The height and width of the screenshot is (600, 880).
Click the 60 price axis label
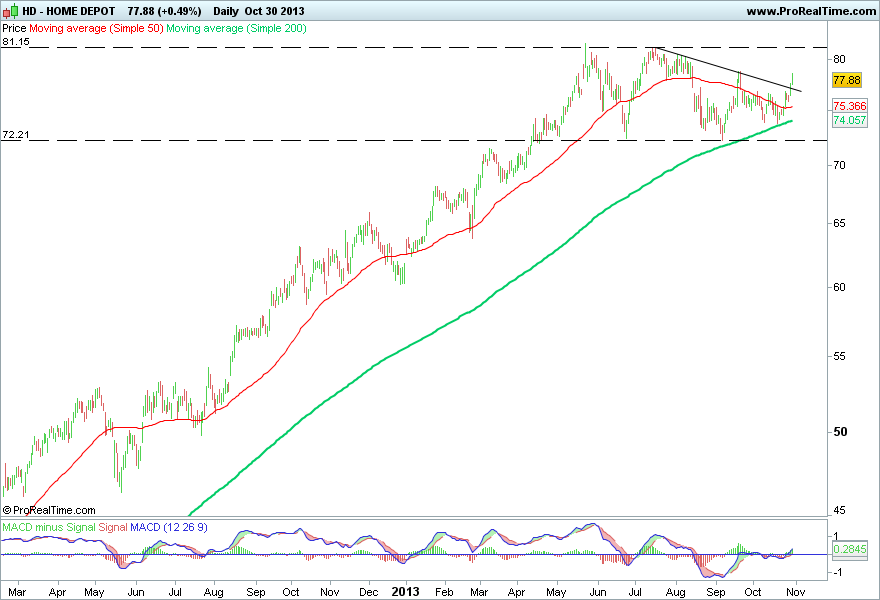840,287
